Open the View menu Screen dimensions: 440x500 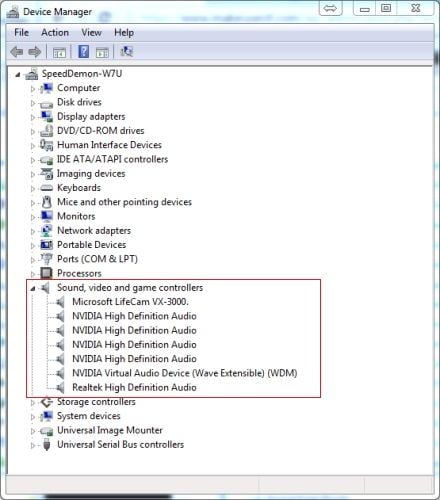click(x=91, y=33)
